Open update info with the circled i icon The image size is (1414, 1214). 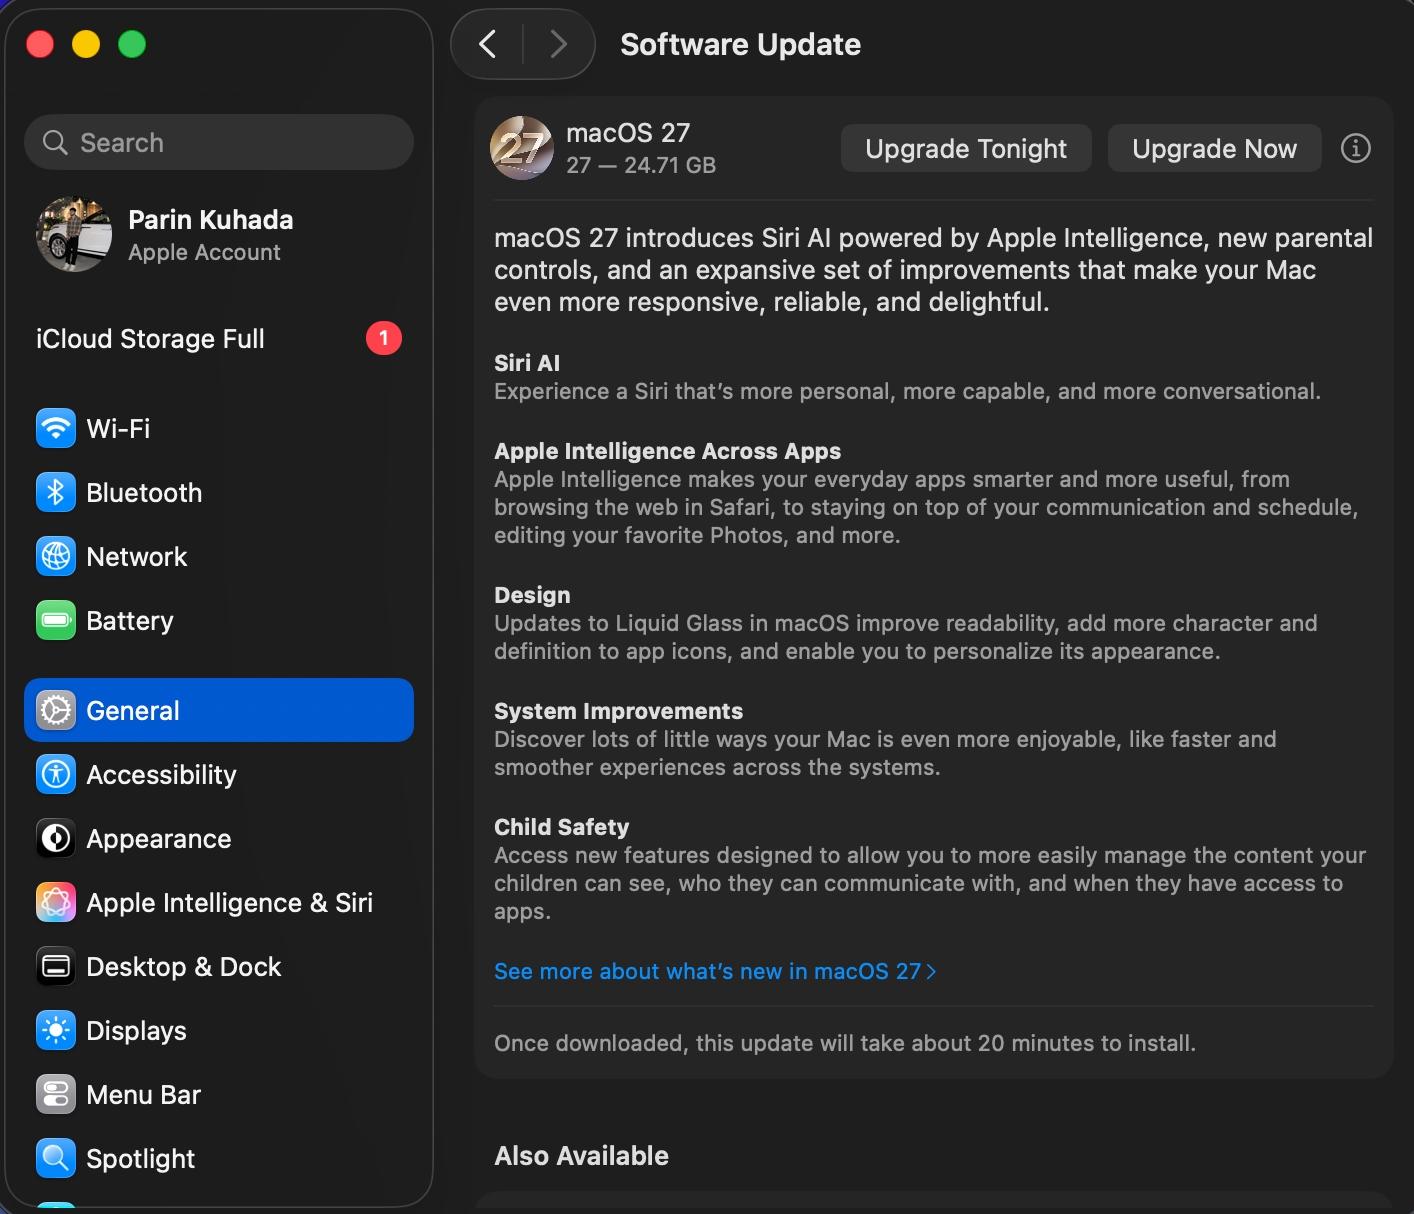(x=1356, y=148)
